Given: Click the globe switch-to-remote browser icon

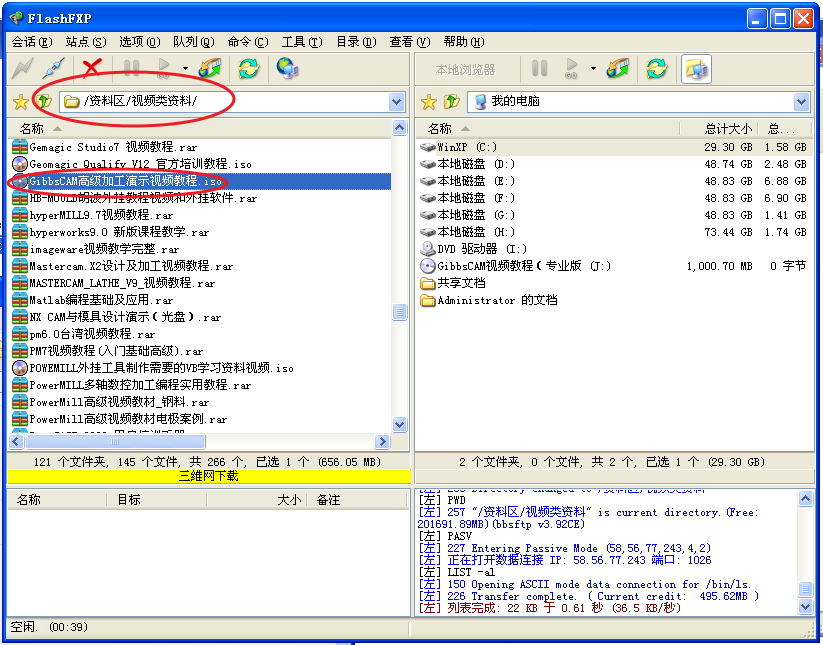Looking at the screenshot, I should 288,68.
